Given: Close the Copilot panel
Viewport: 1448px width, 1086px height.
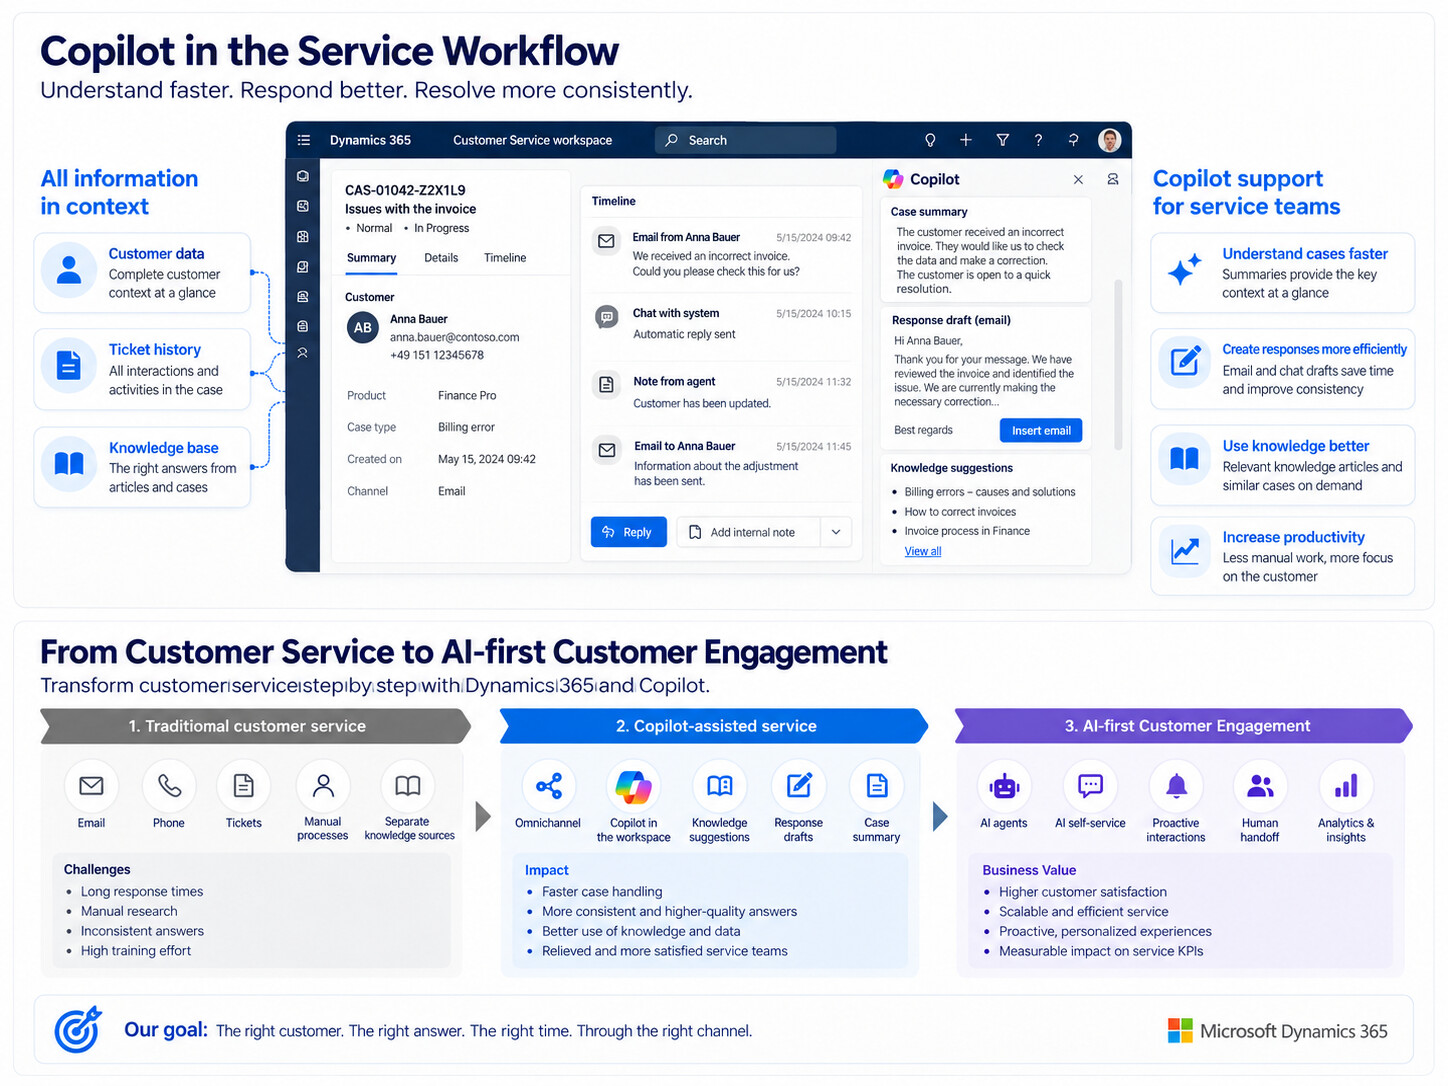Looking at the screenshot, I should coord(1078,180).
